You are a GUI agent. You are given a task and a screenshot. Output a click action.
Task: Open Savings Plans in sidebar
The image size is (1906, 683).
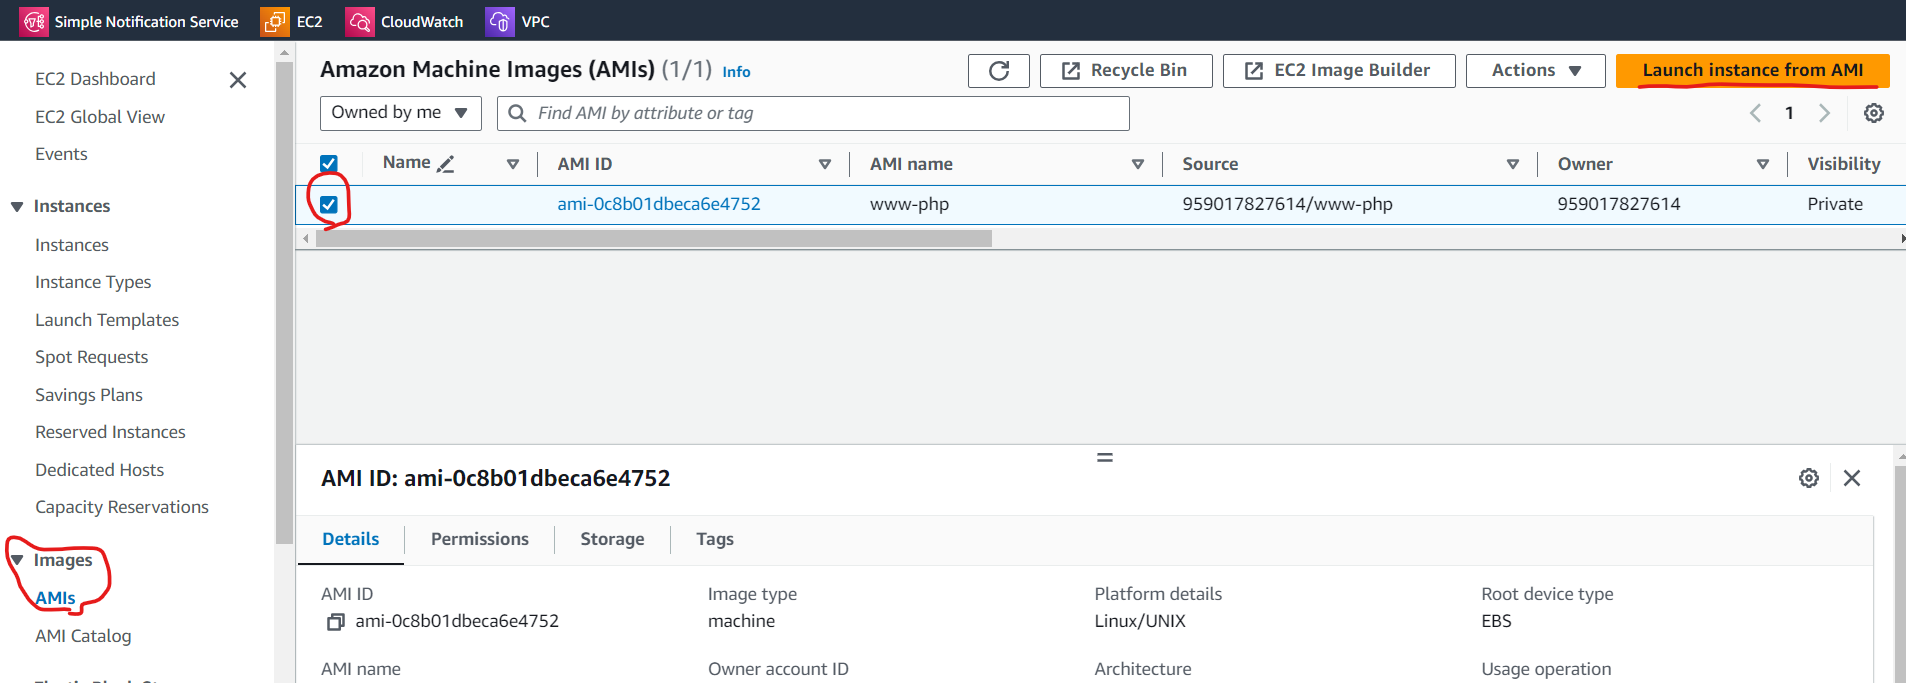coord(89,395)
